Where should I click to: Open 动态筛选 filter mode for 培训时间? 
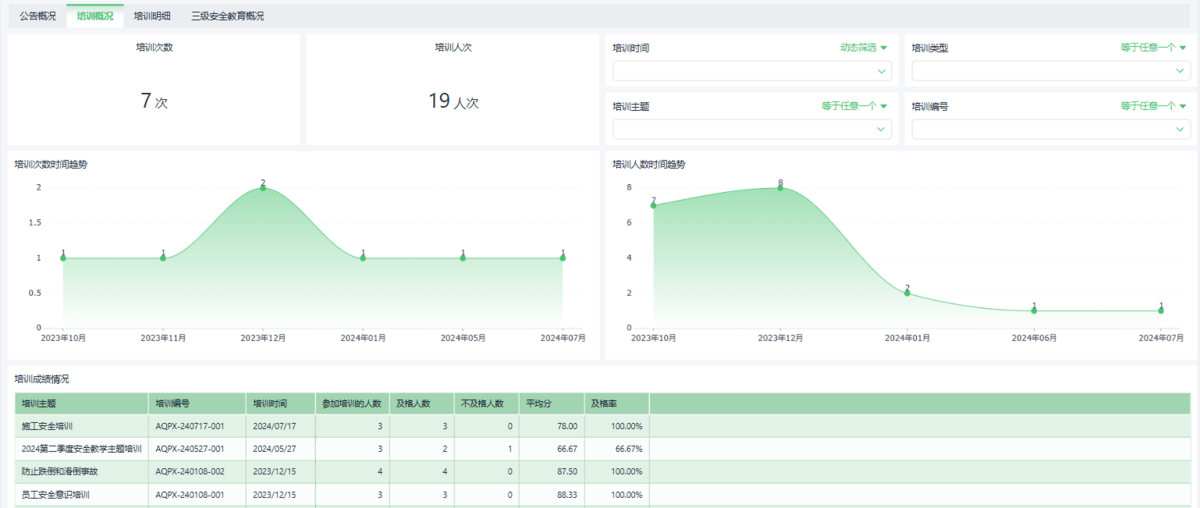pos(863,47)
